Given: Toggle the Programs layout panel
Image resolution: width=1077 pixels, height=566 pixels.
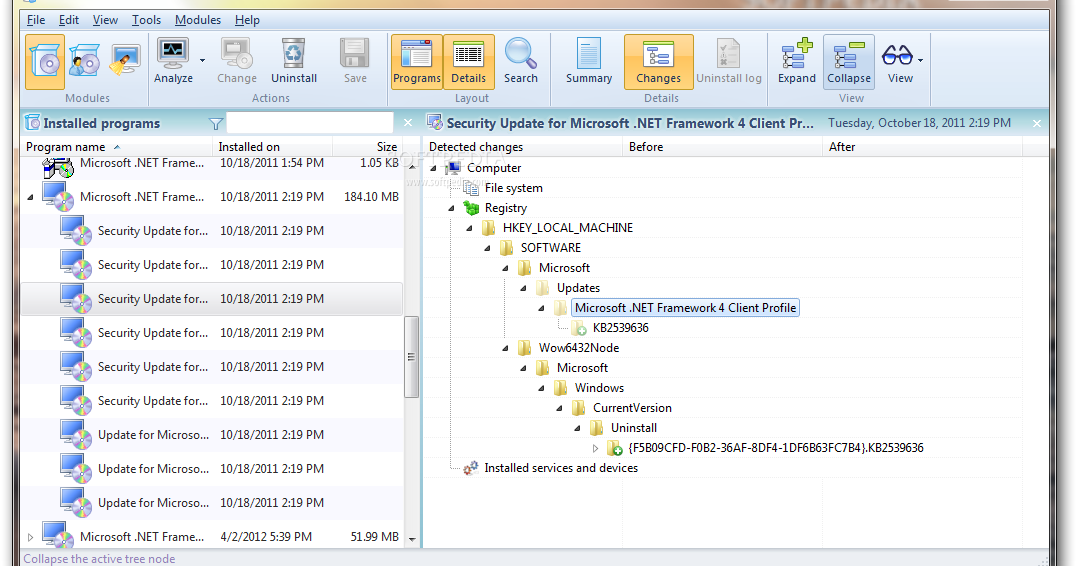Looking at the screenshot, I should (417, 62).
